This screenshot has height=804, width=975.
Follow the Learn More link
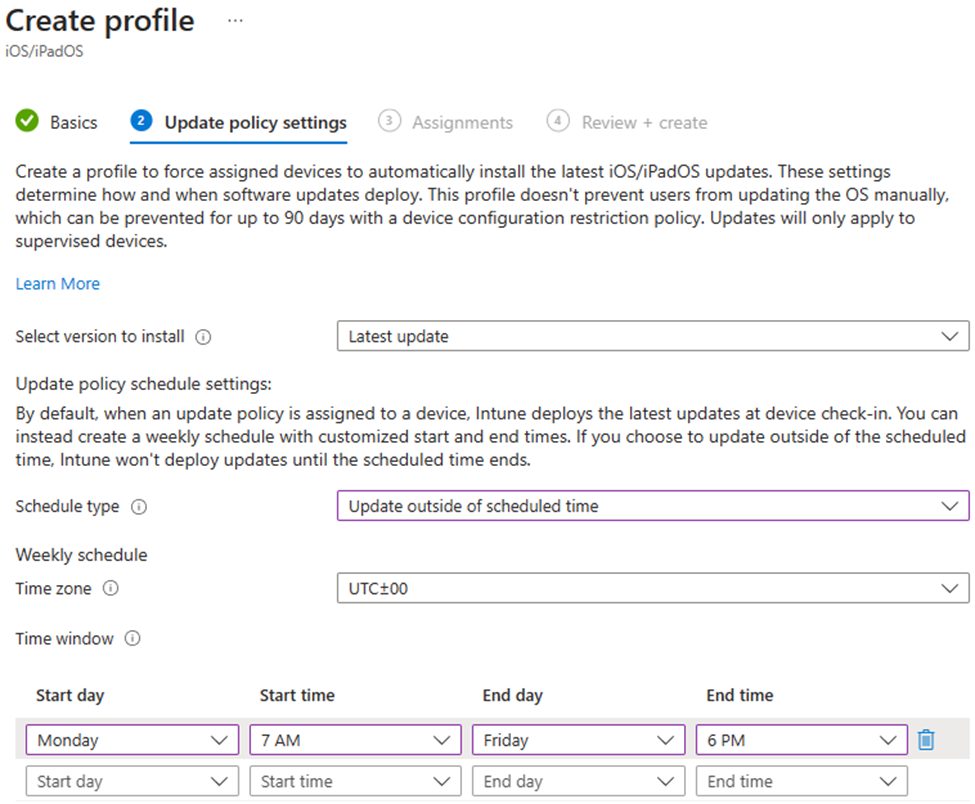(58, 284)
